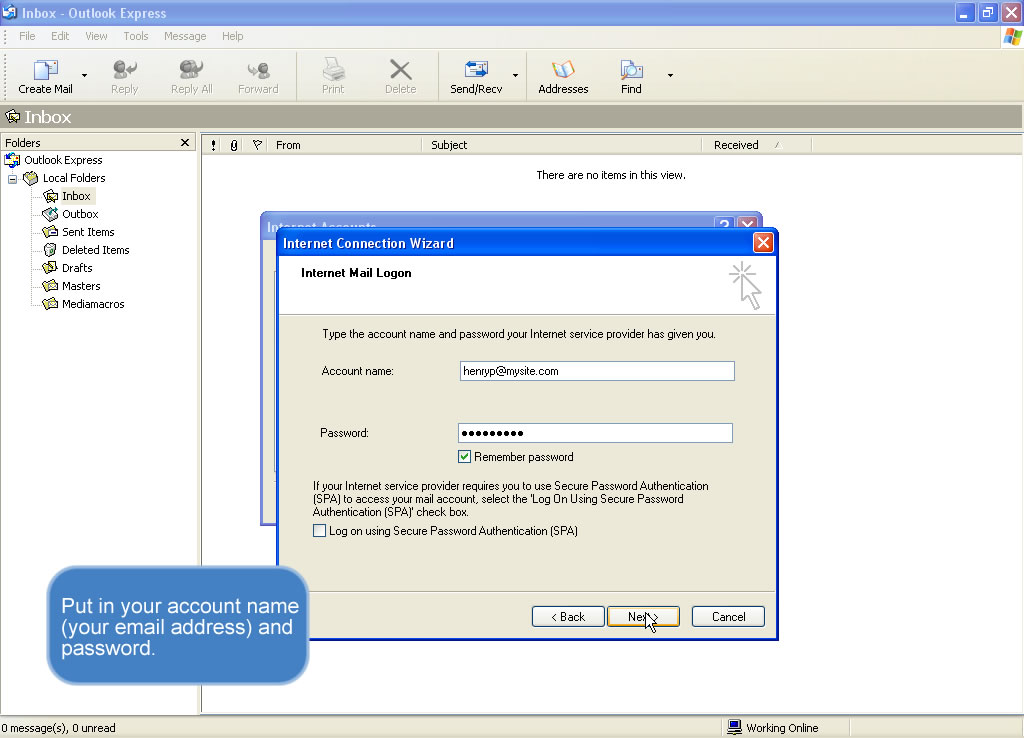1024x738 pixels.
Task: Click the Back button in wizard
Action: 568,617
